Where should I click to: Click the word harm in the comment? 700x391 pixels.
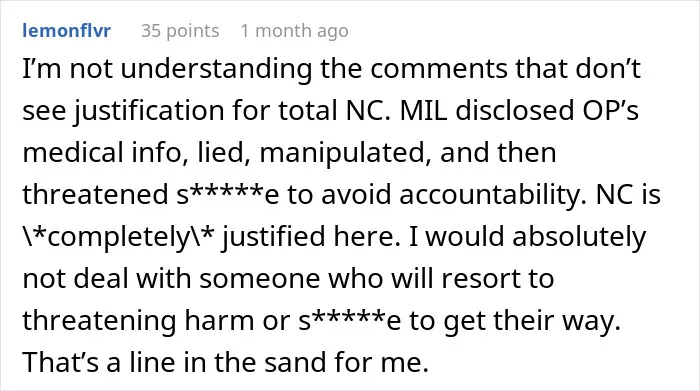pos(219,320)
